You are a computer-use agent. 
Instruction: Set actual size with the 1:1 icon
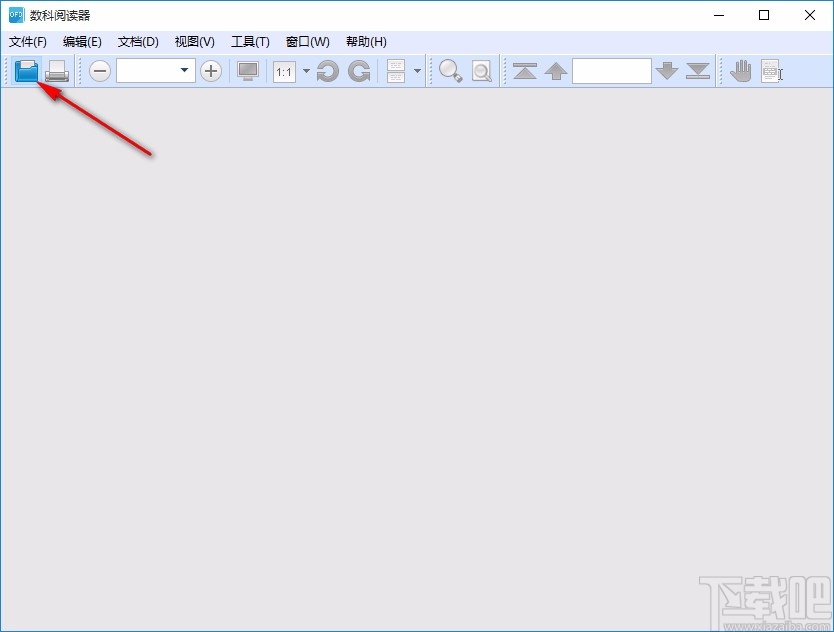coord(284,71)
